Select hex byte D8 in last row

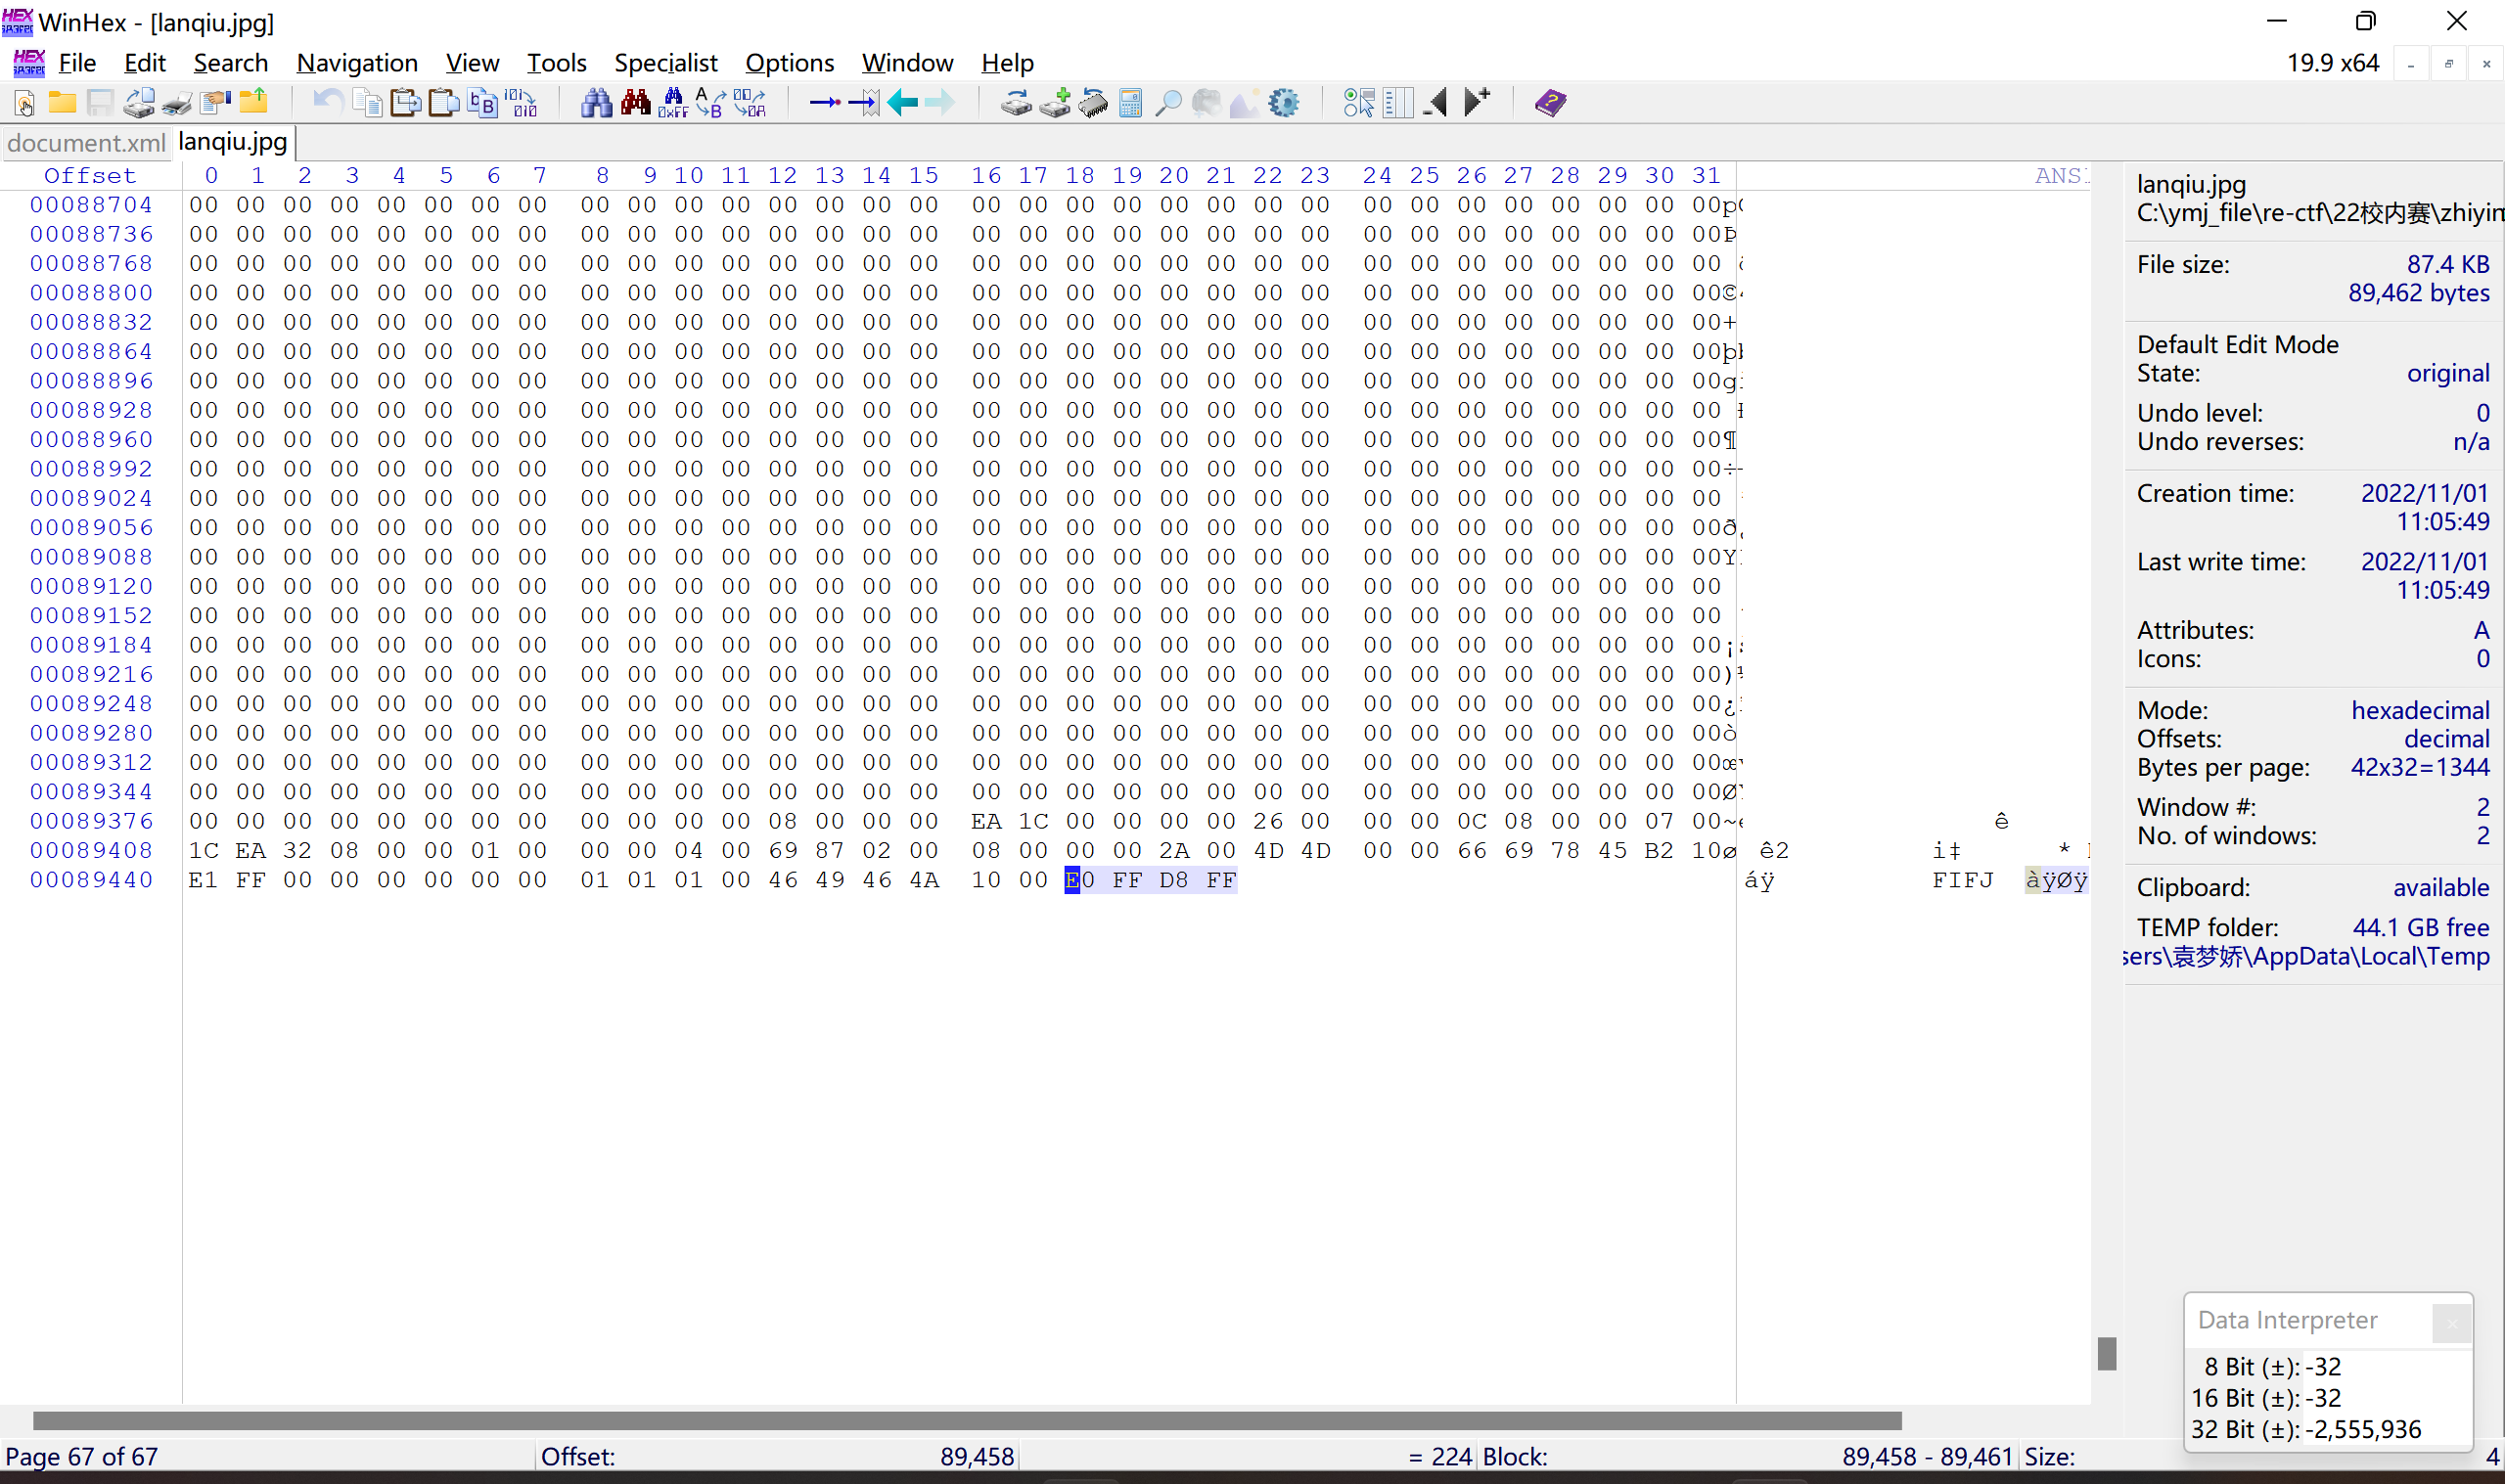pos(1174,880)
